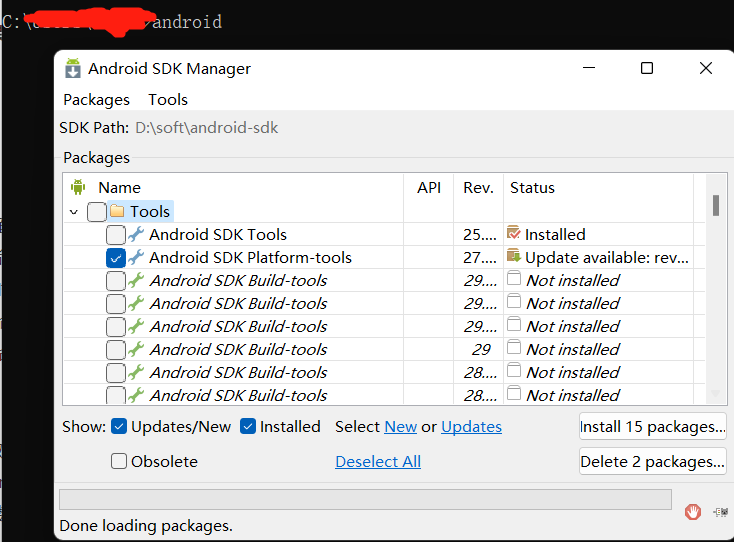734x542 pixels.
Task: Click the red stop icon in the status bar
Action: [693, 512]
